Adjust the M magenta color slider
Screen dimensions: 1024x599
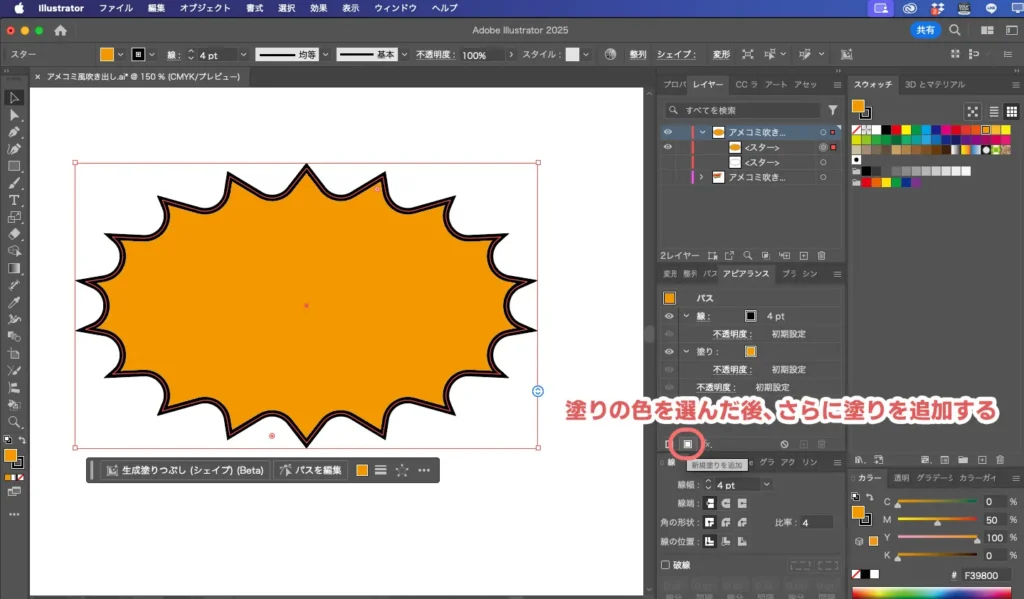937,521
